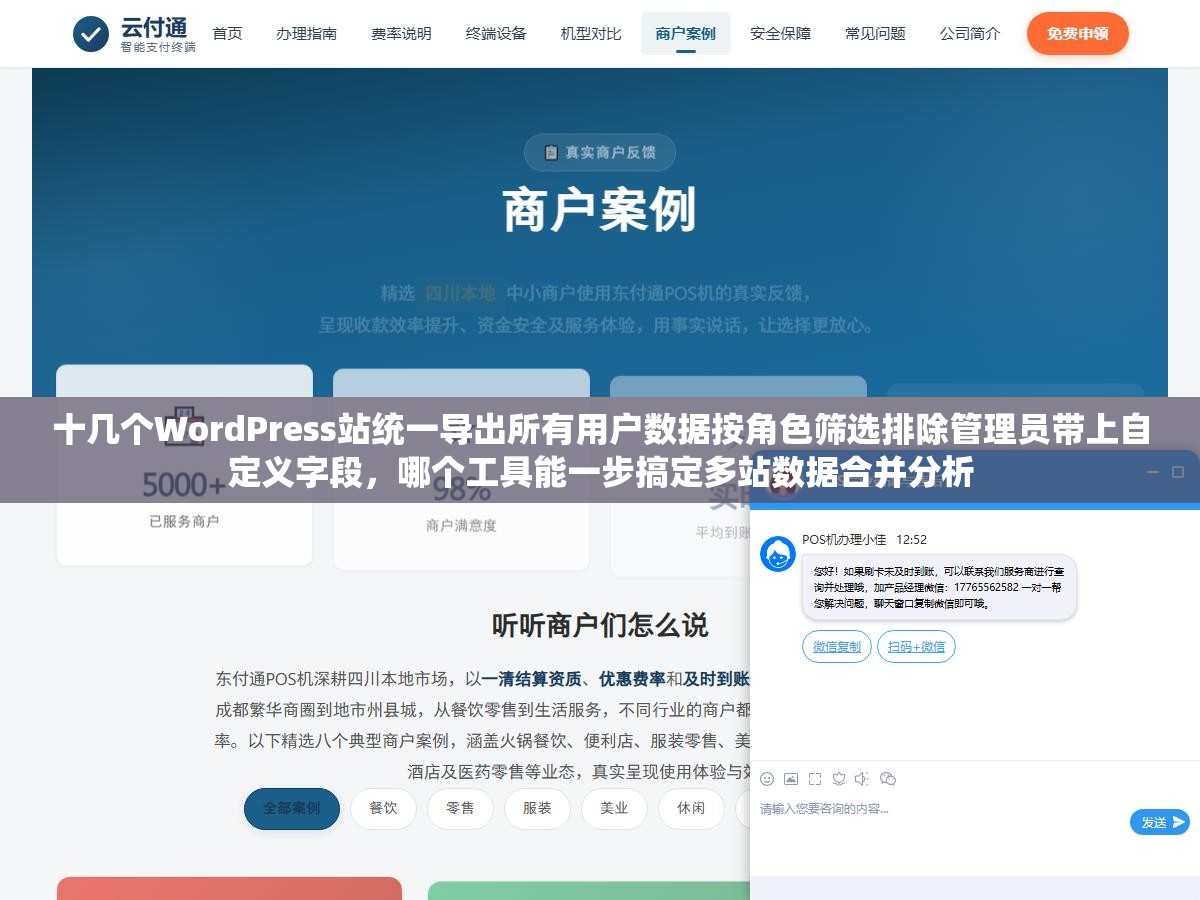The image size is (1200, 900).
Task: Click the 商户满意度 stat card
Action: coord(461,469)
